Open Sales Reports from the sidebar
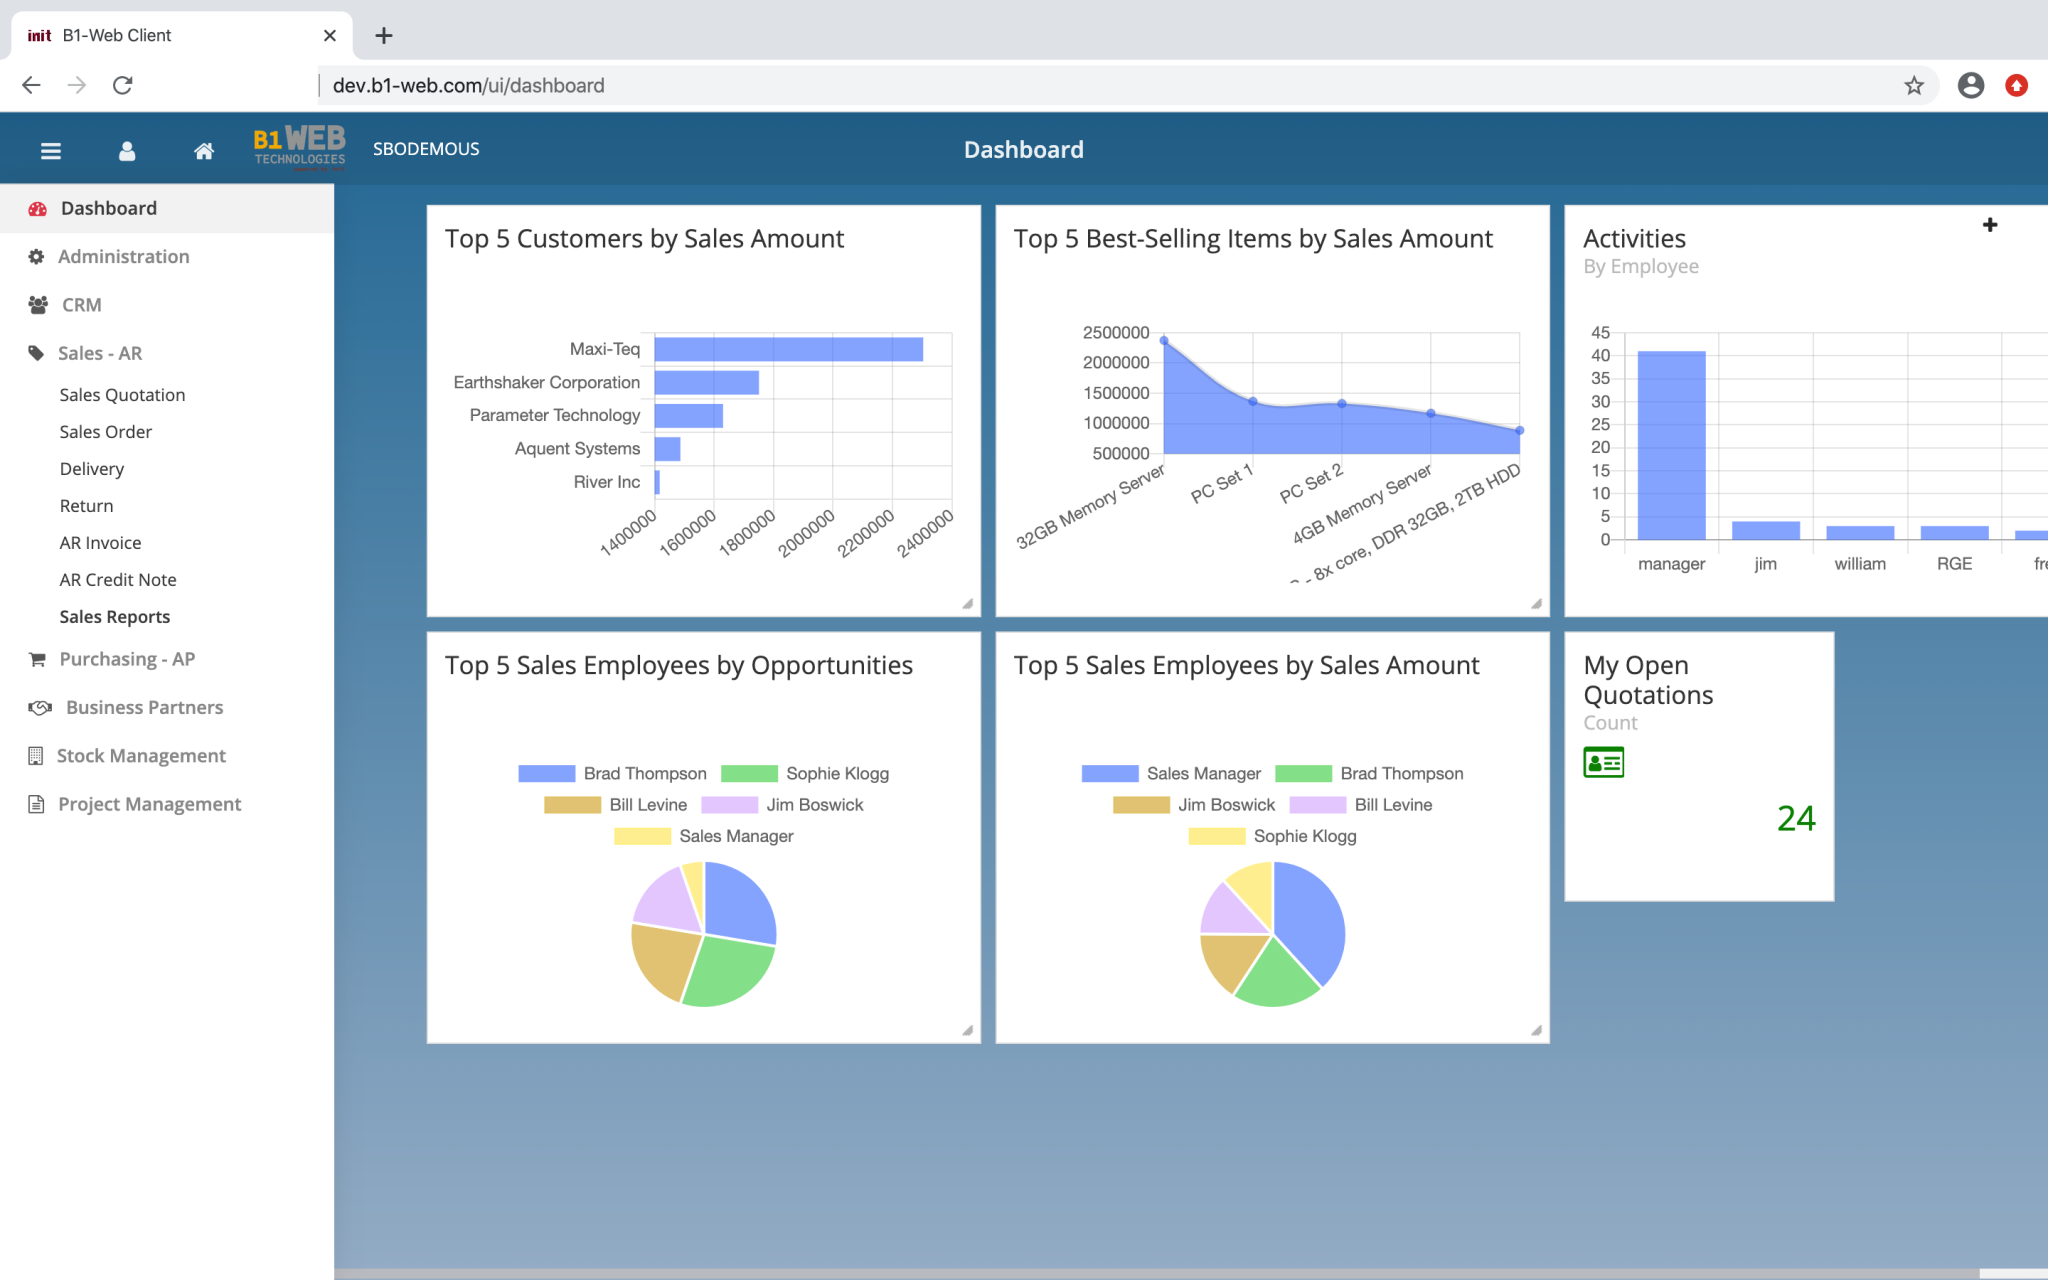This screenshot has height=1280, width=2048. [114, 616]
